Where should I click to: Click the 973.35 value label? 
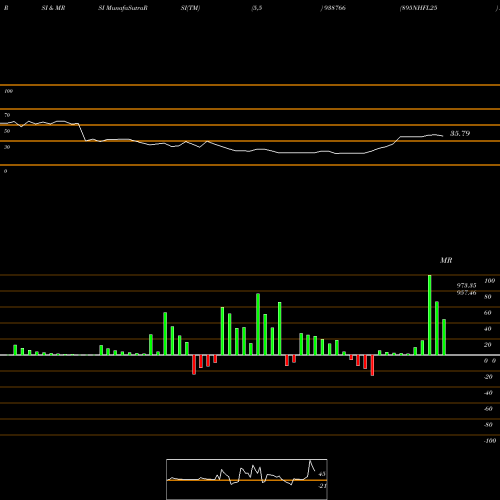point(466,285)
